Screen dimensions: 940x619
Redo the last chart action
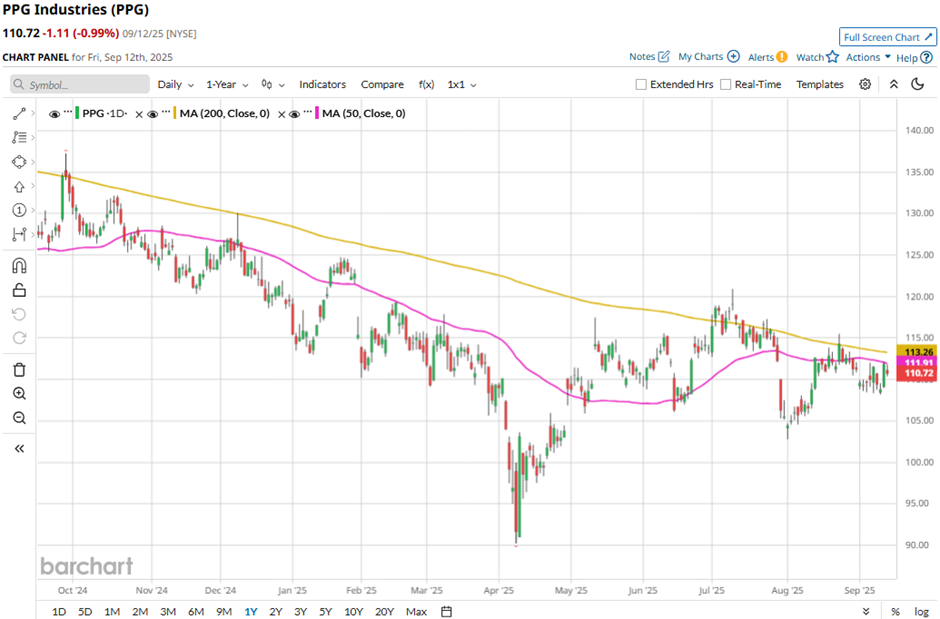point(19,338)
